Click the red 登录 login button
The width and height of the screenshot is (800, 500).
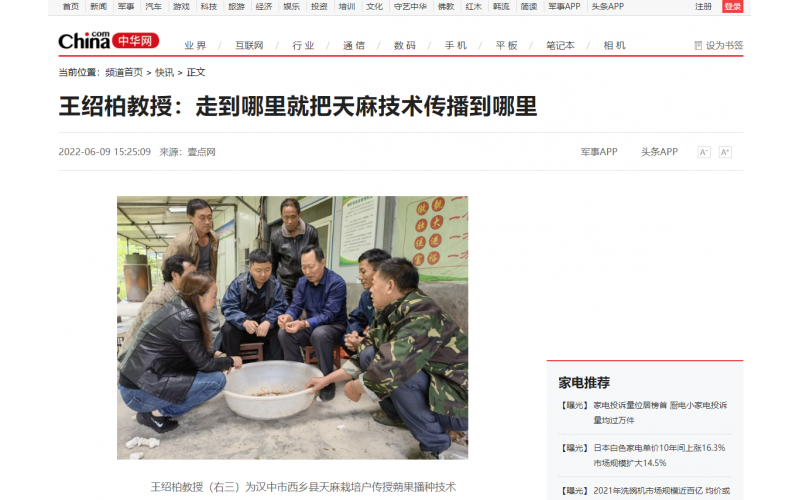tap(733, 7)
